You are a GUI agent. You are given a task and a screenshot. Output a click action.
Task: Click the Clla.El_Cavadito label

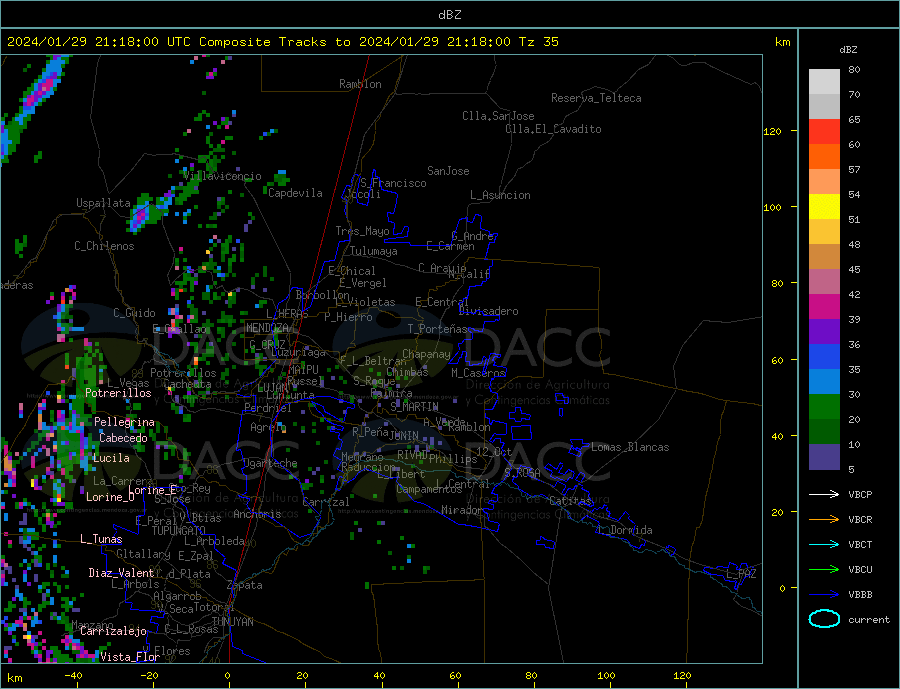click(553, 129)
